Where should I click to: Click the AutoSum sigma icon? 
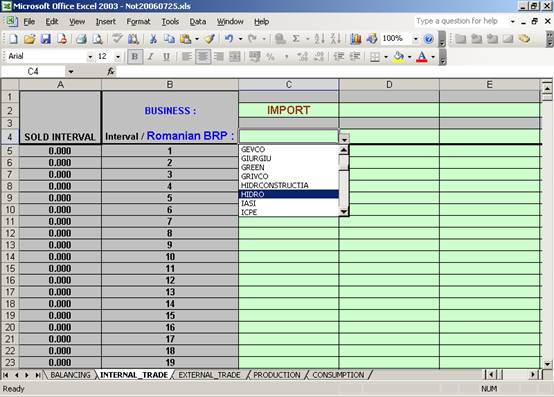click(296, 39)
